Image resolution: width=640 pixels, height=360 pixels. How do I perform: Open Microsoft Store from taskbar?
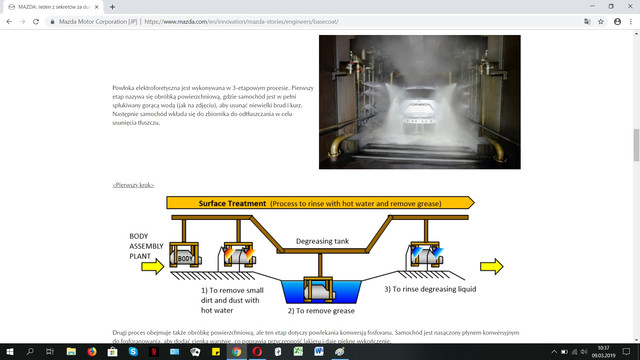(113, 351)
